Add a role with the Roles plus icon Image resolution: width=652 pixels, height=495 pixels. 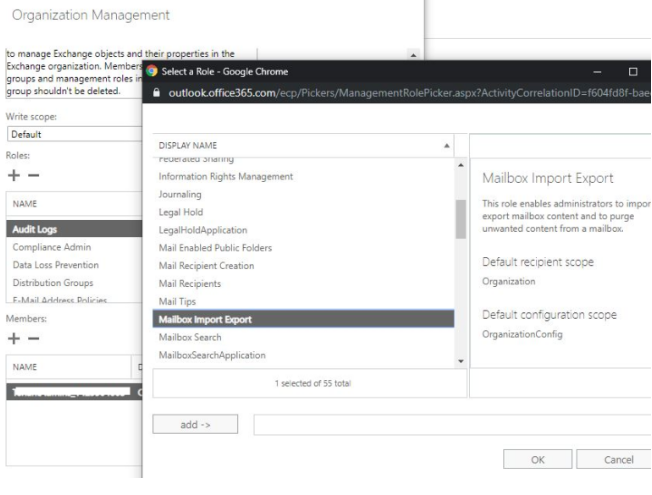pyautogui.click(x=14, y=175)
